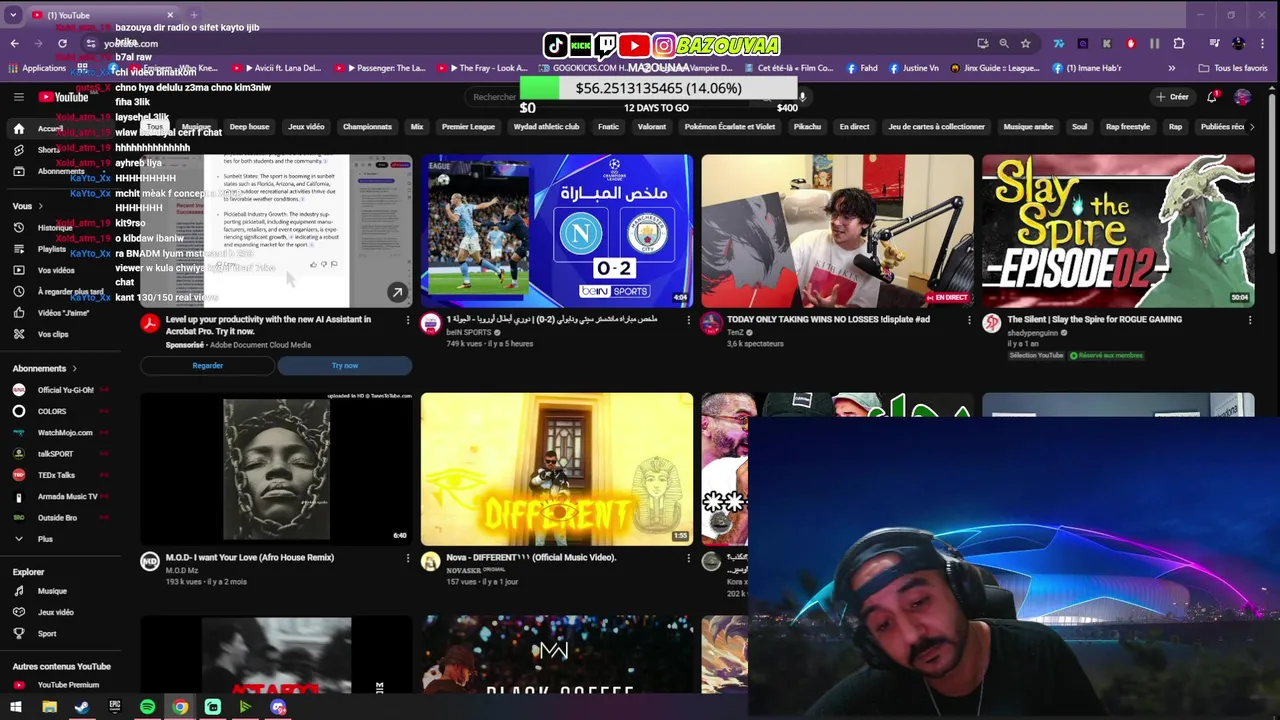This screenshot has height=720, width=1280.
Task: Close the YouTube browser tab
Action: pyautogui.click(x=170, y=15)
